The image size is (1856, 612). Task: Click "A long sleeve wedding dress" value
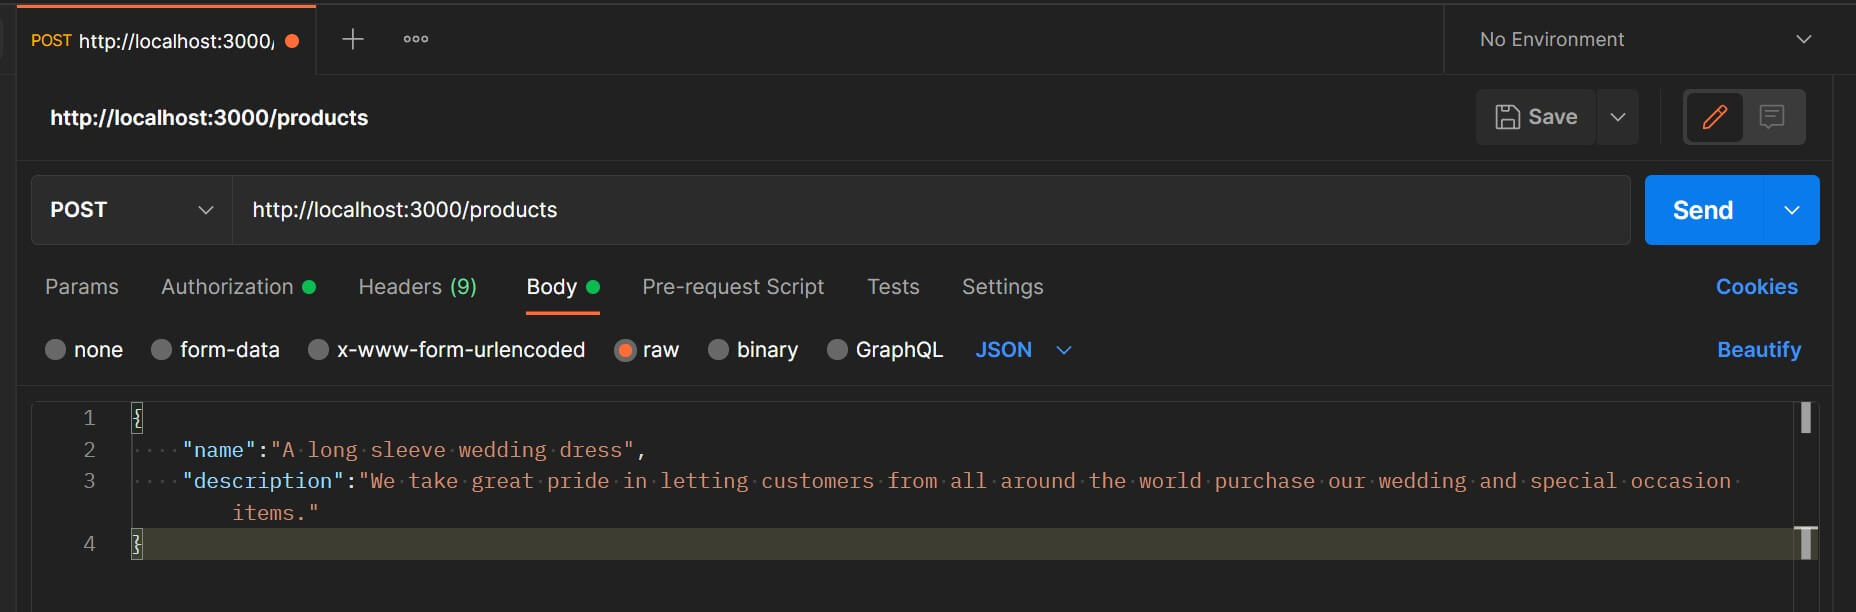pyautogui.click(x=452, y=450)
